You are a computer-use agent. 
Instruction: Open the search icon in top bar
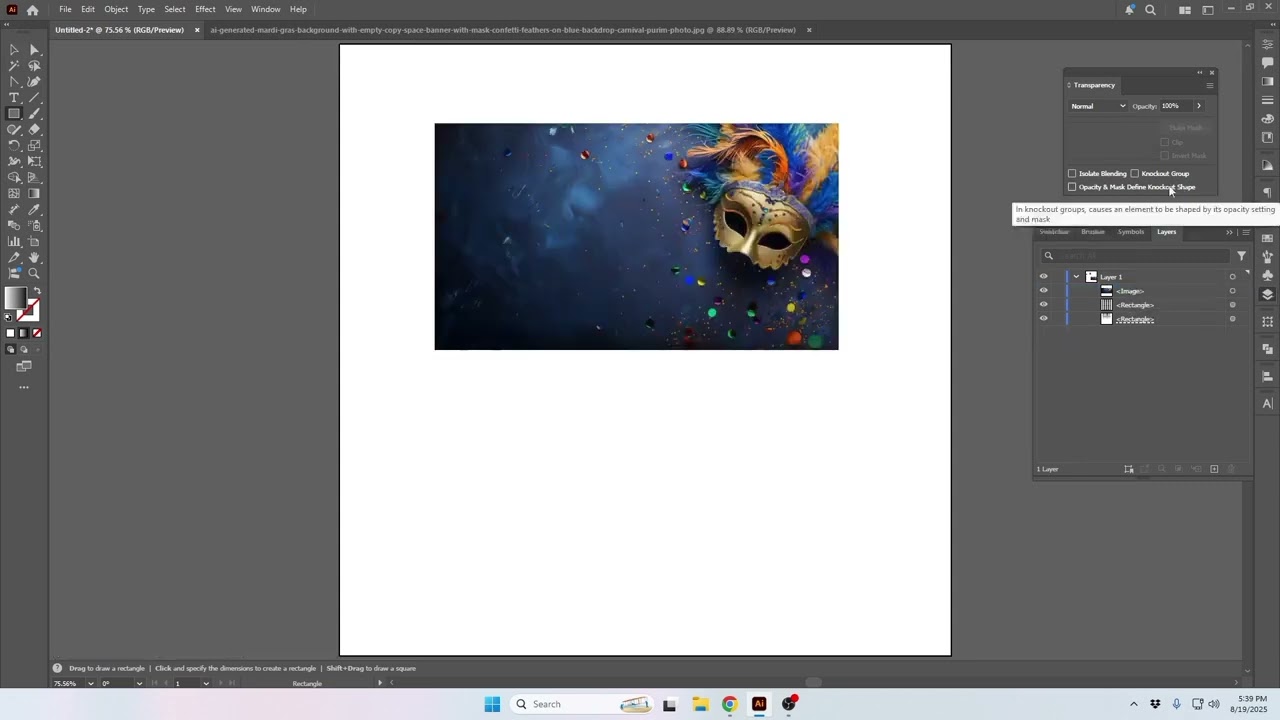point(1150,10)
